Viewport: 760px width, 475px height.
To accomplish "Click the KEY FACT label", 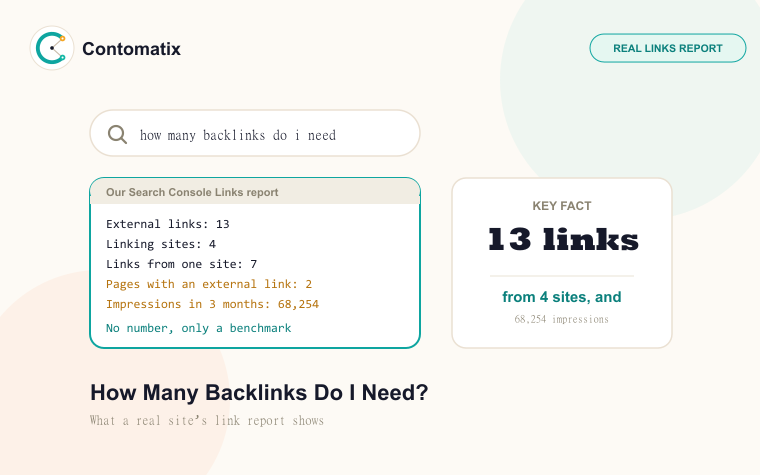I will [x=562, y=206].
